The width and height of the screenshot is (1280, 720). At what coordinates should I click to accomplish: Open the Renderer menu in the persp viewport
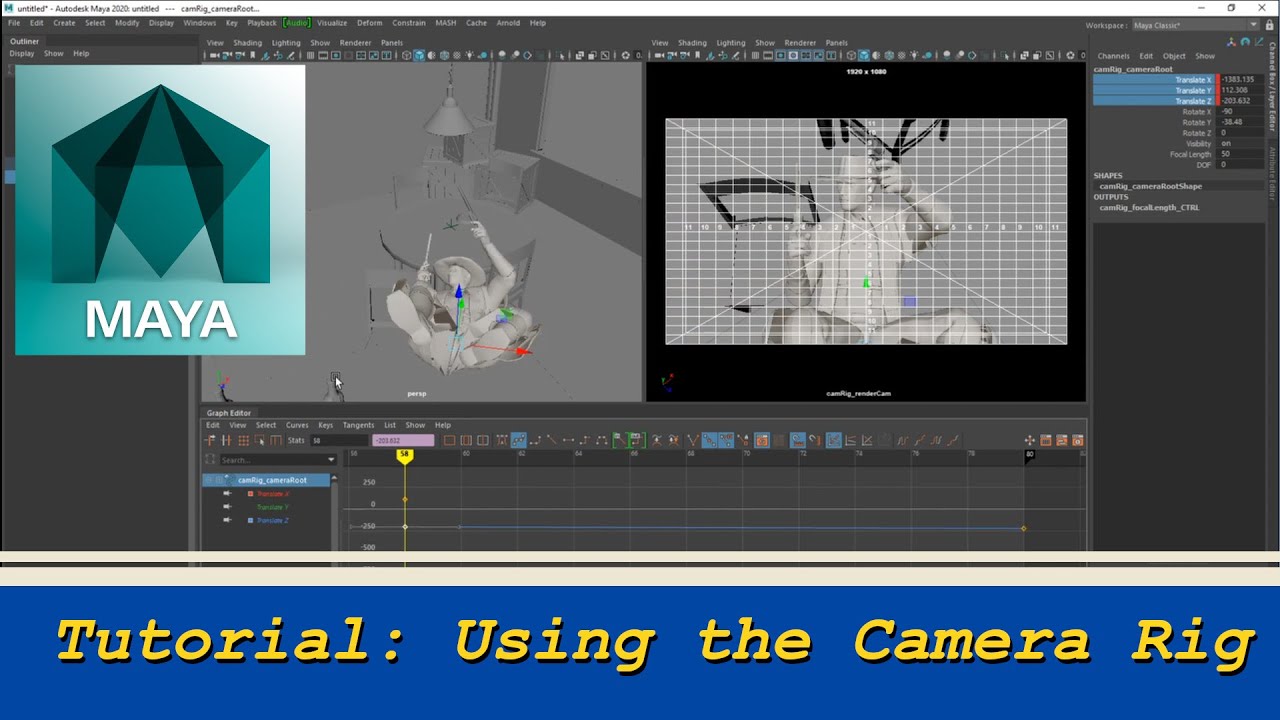[x=355, y=43]
